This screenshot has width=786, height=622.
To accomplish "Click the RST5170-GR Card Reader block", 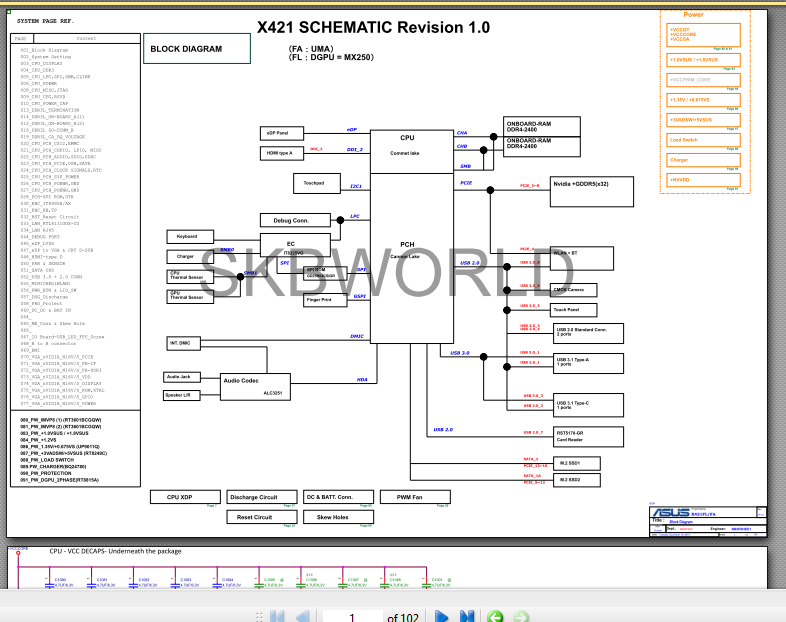I will point(588,437).
